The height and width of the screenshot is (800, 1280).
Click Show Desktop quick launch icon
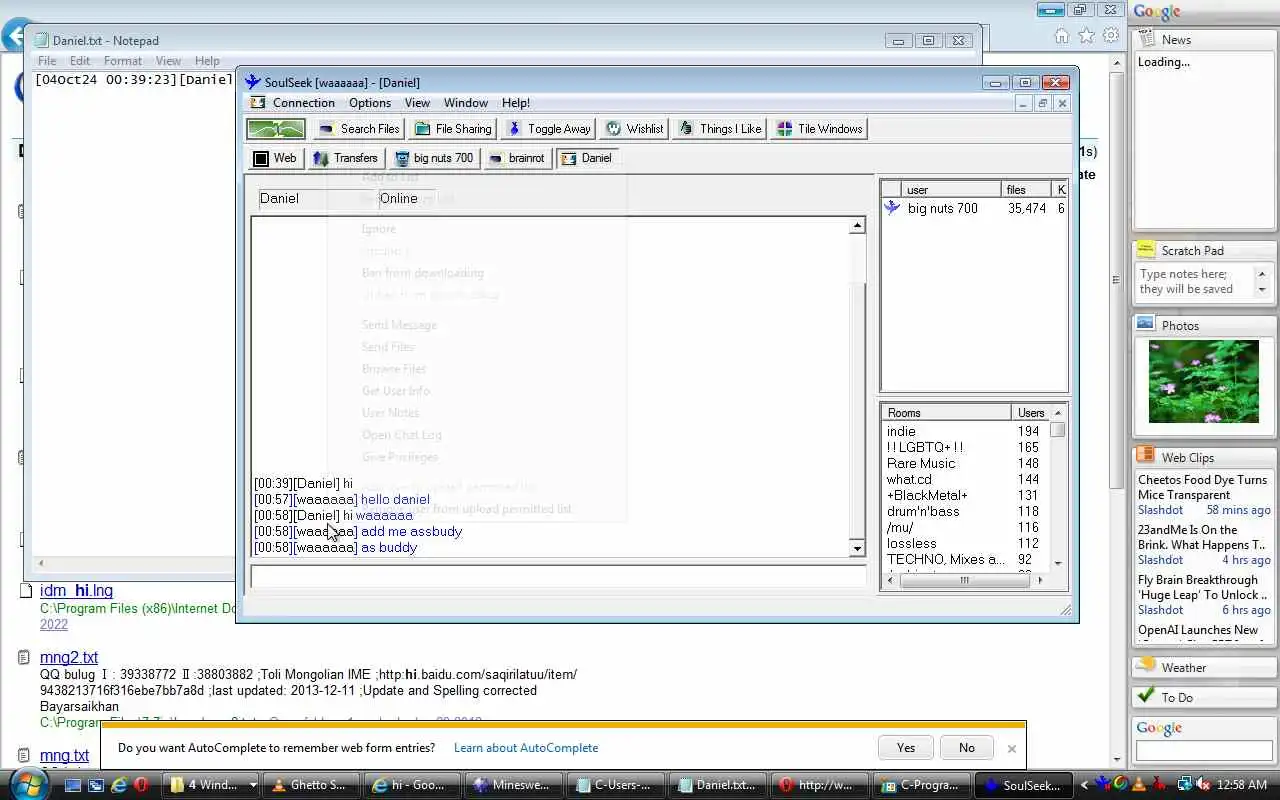point(73,785)
